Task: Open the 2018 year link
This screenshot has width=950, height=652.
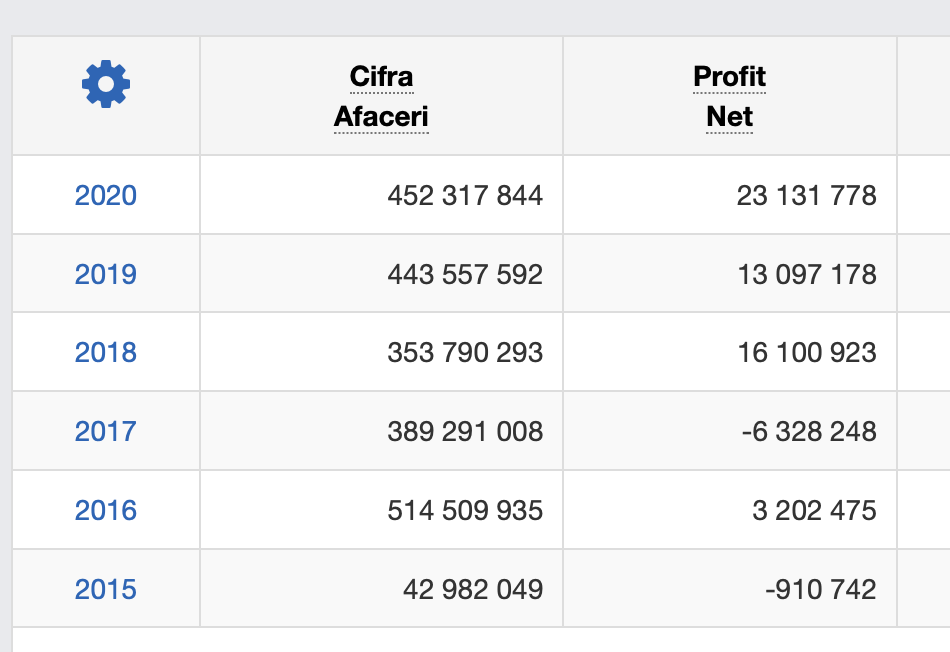Action: 106,352
